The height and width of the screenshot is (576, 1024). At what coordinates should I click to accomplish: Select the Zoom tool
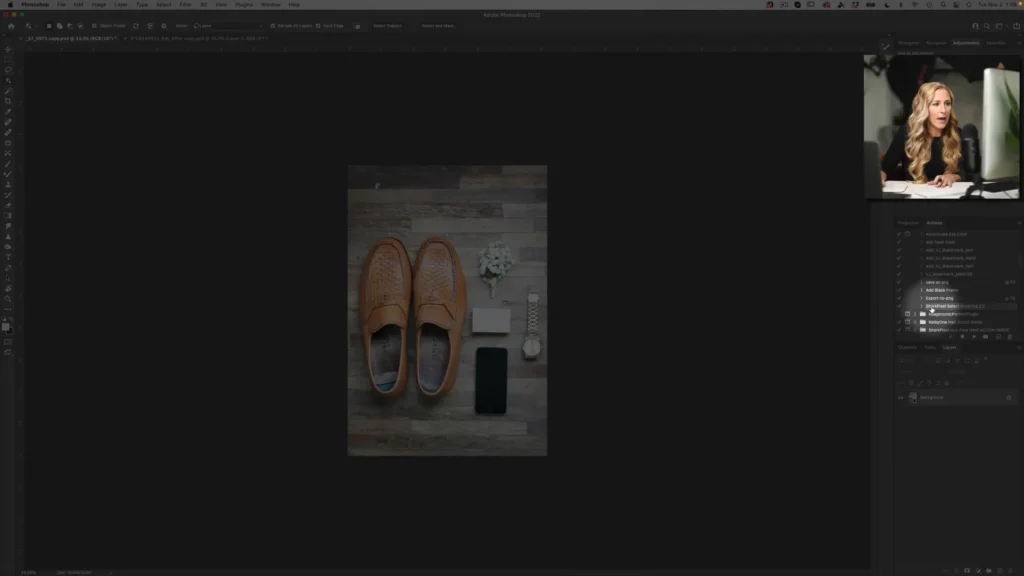(x=8, y=299)
